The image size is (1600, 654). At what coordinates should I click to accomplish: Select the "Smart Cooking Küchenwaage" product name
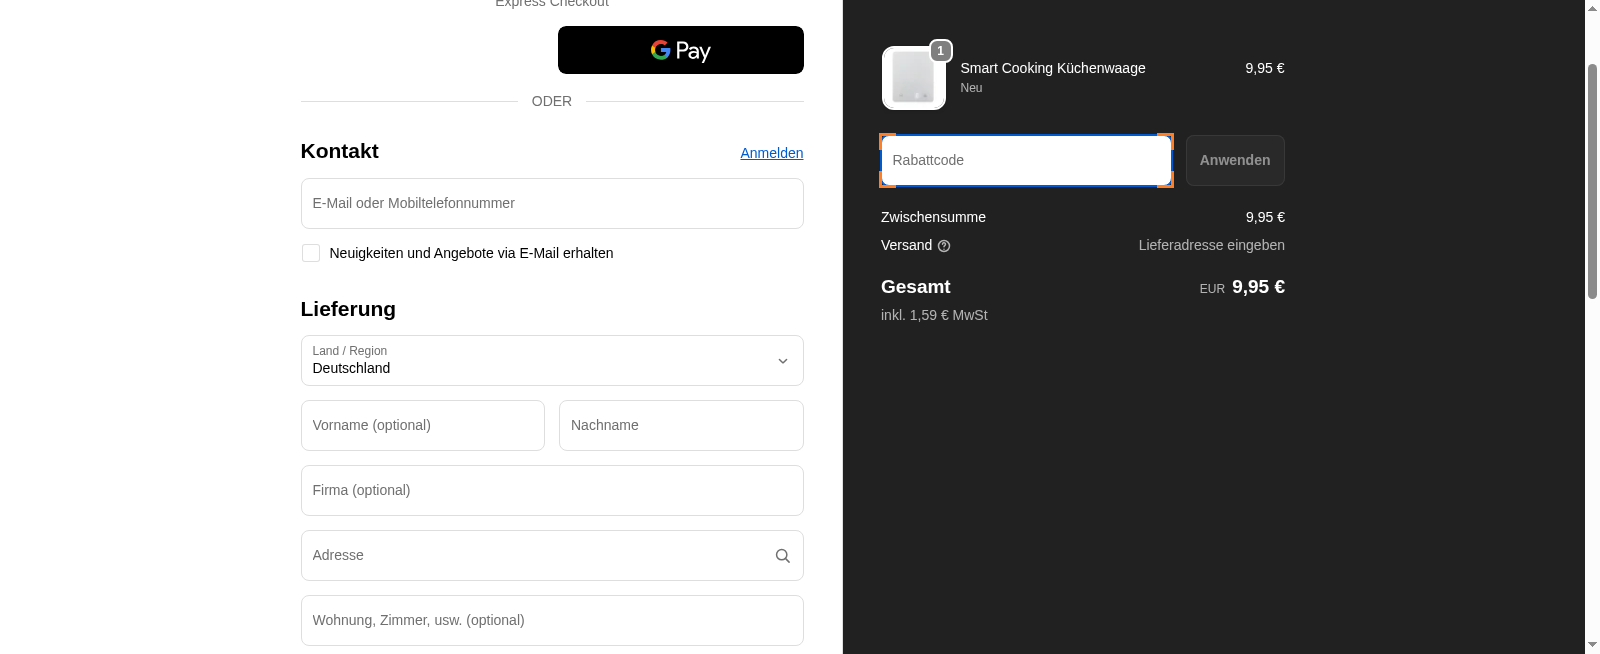tap(1052, 68)
